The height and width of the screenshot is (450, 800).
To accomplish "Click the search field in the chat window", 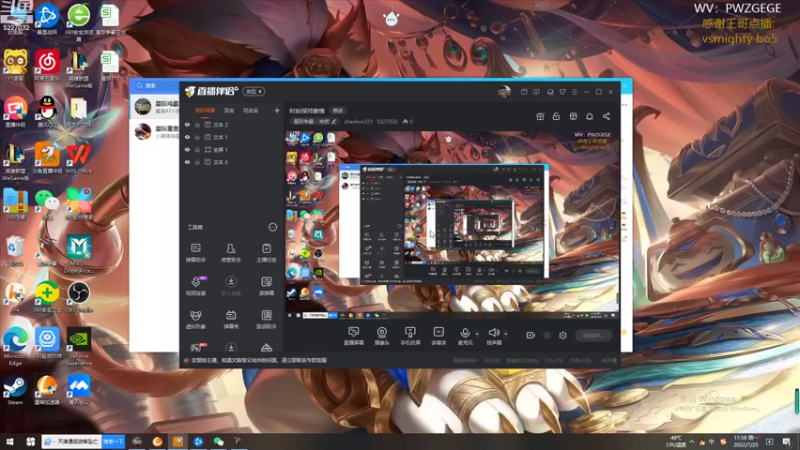I will point(155,86).
